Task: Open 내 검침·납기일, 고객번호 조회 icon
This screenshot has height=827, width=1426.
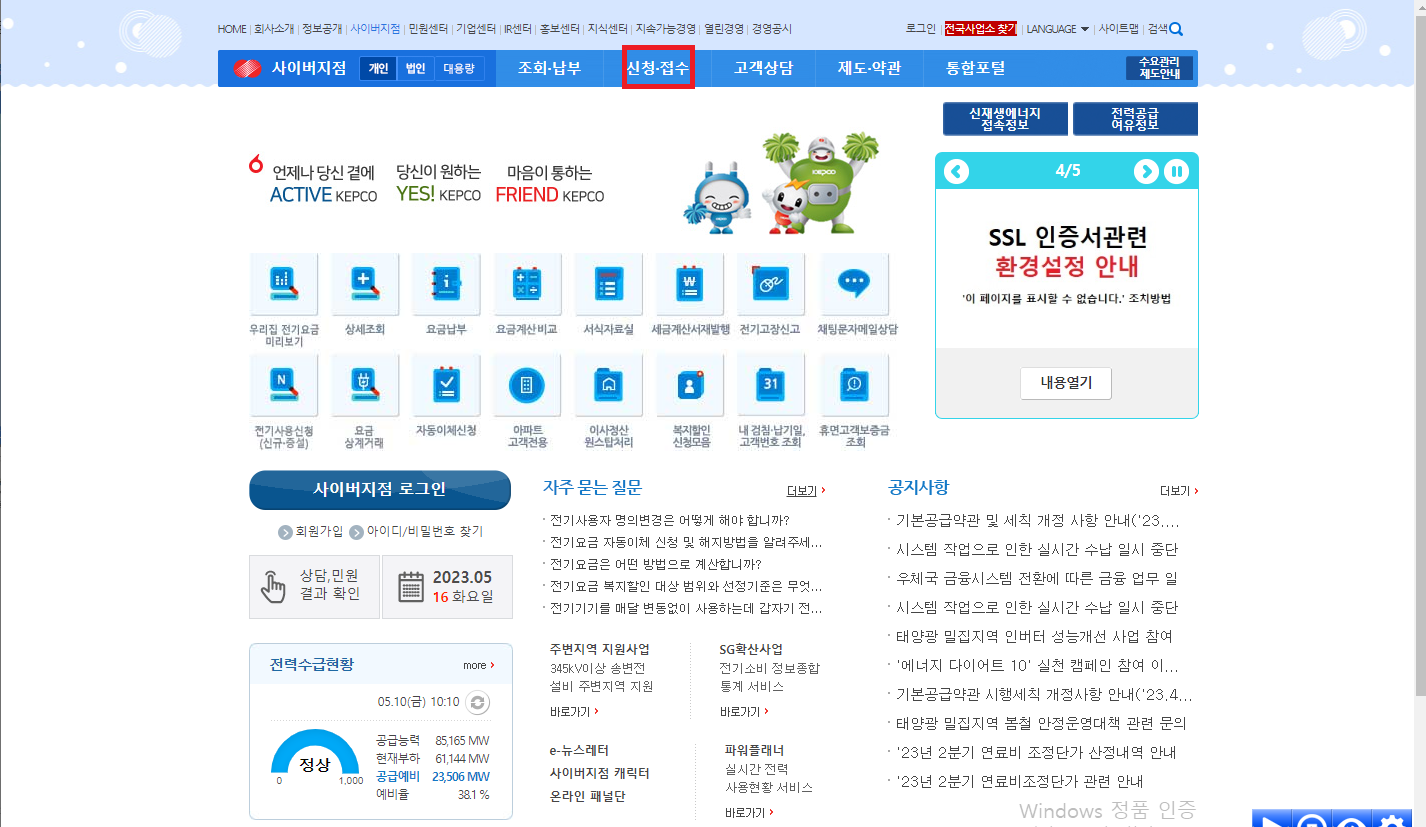Action: 771,386
